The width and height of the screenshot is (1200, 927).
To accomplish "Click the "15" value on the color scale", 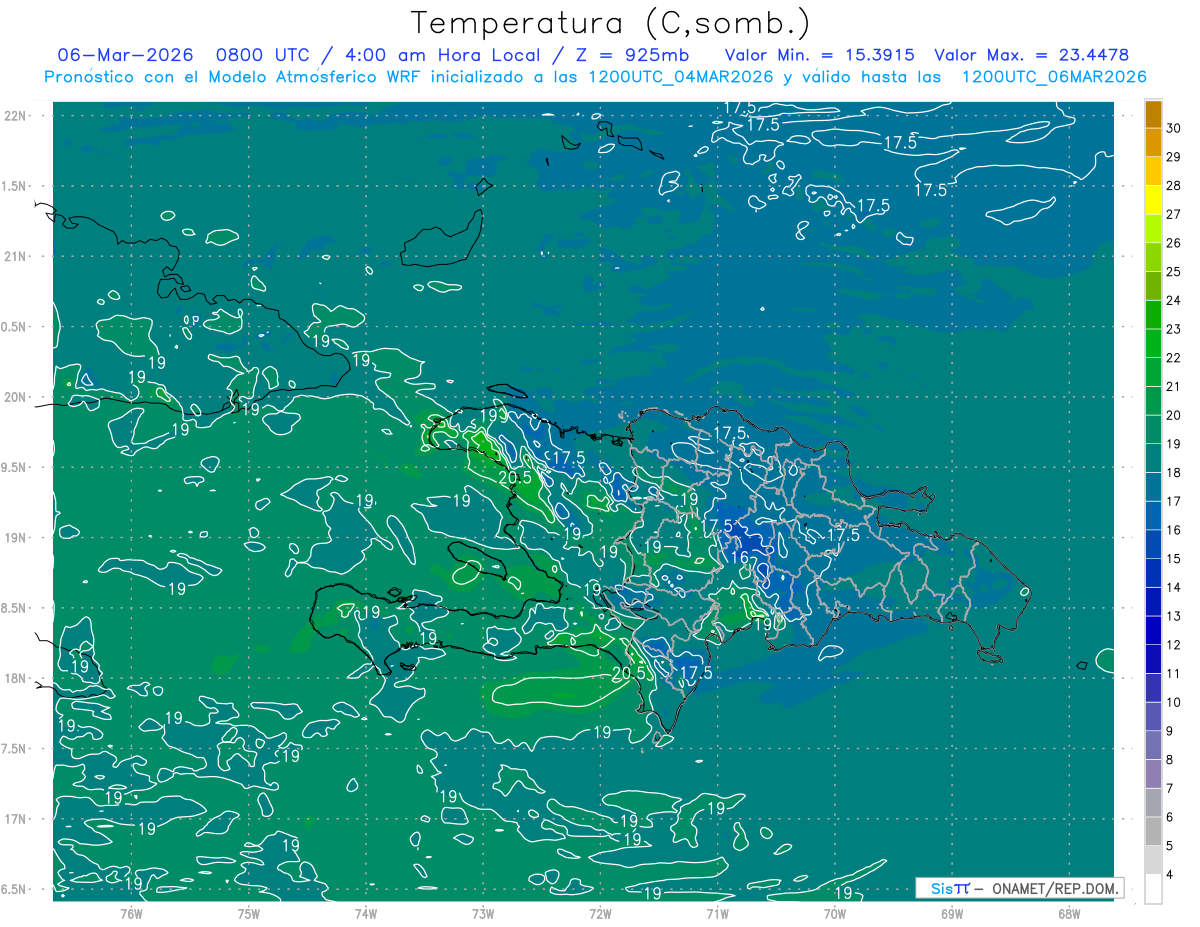I will pyautogui.click(x=1174, y=558).
